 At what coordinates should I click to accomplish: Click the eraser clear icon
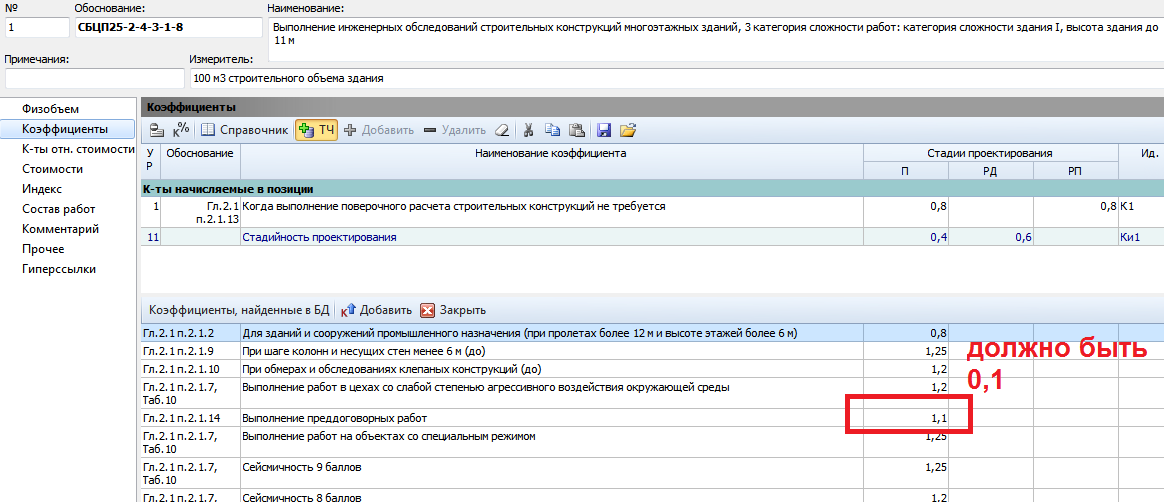tap(503, 130)
